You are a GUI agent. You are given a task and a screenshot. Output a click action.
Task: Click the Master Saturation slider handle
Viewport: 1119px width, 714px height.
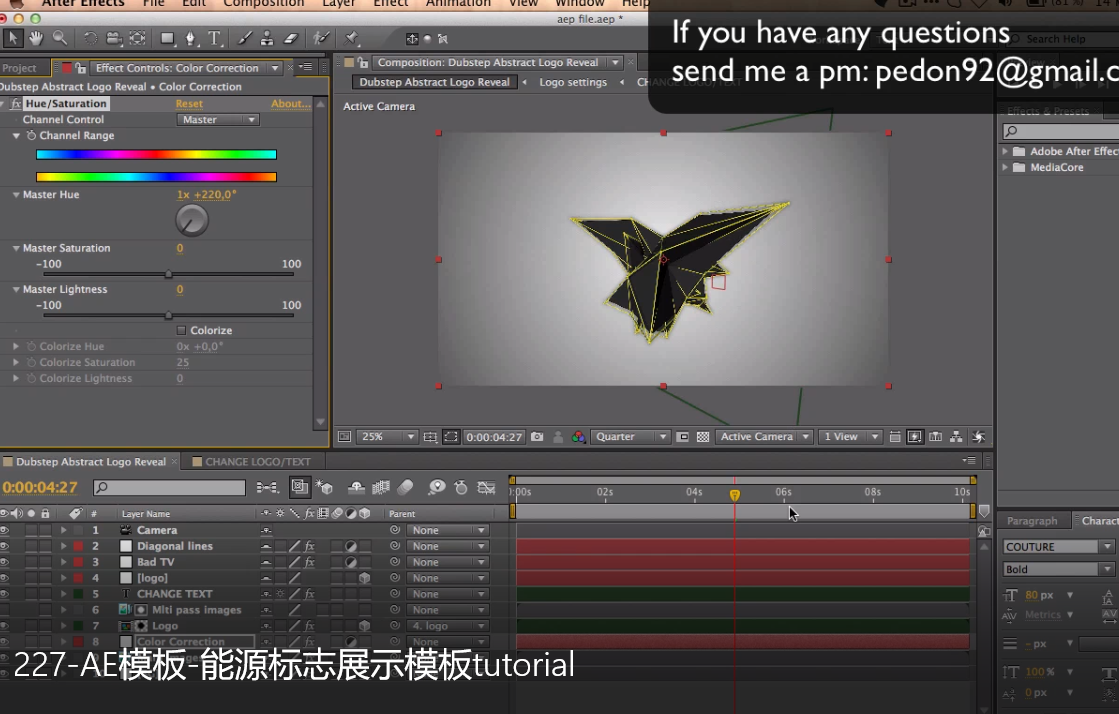(168, 274)
